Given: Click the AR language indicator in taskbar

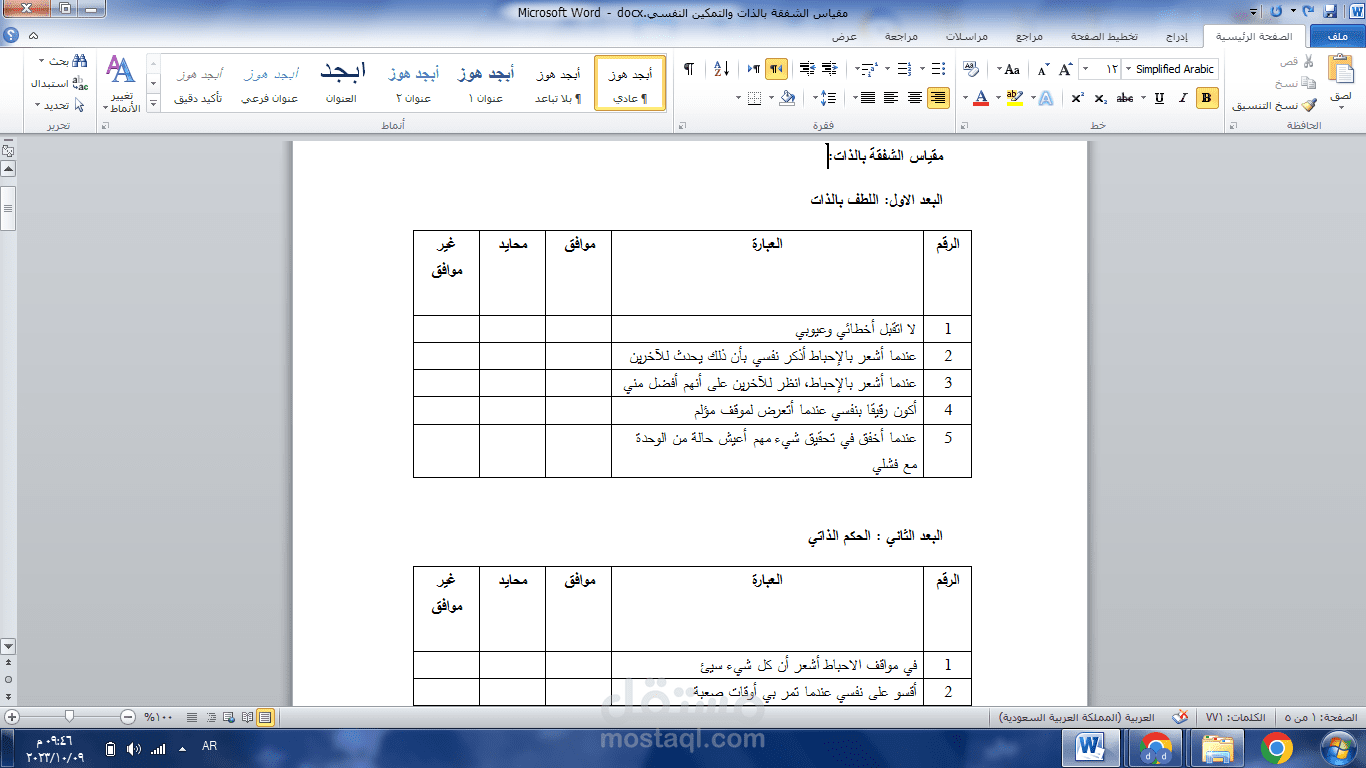Looking at the screenshot, I should [210, 748].
